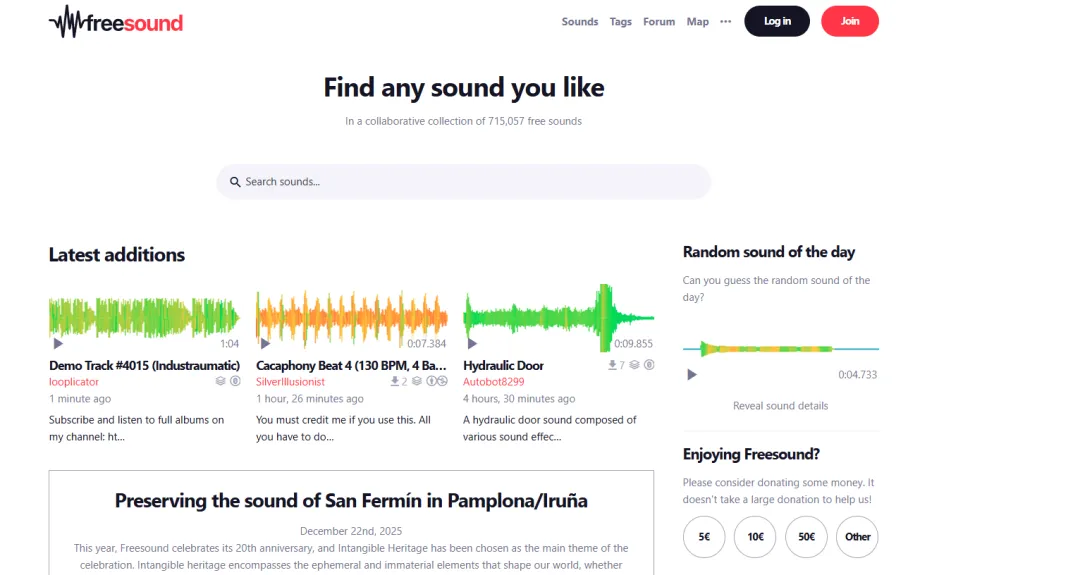Click the Freesound waveform logo
This screenshot has width=1080, height=575.
click(116, 22)
